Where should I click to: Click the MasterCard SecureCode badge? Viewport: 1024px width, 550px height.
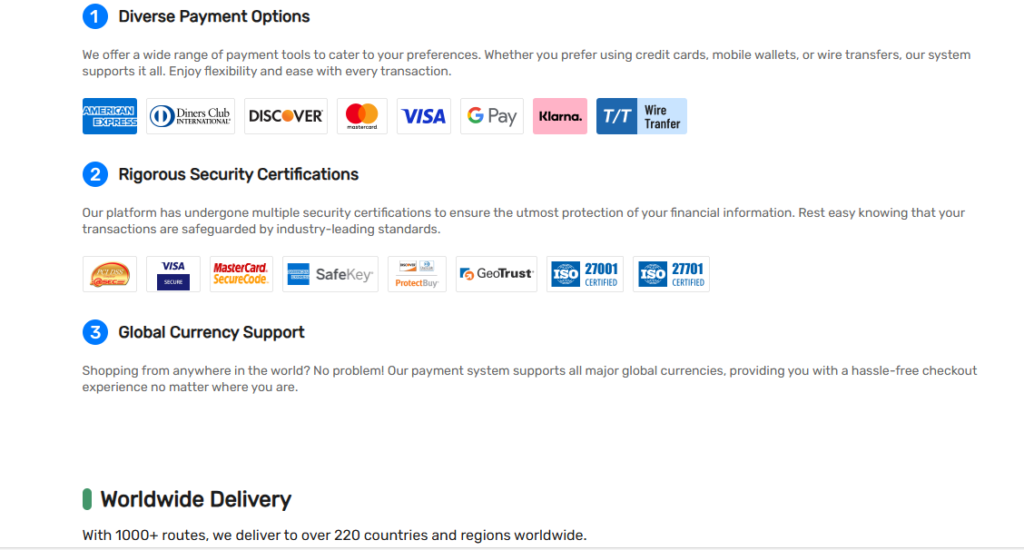[x=241, y=274]
